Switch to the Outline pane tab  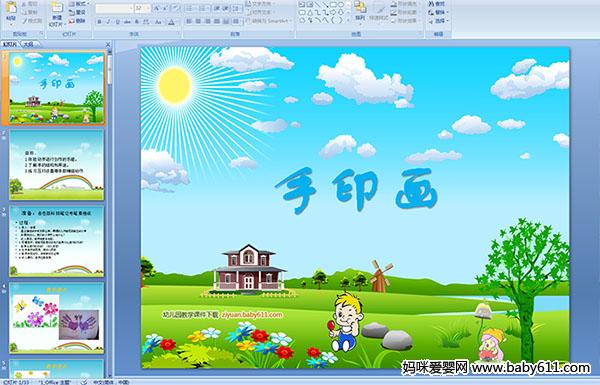(29, 44)
